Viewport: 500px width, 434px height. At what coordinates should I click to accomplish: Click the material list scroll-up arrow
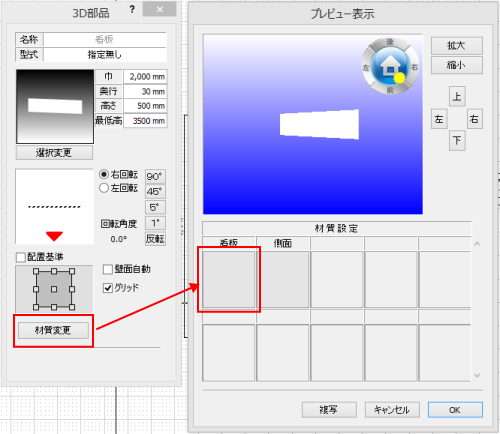pos(477,244)
